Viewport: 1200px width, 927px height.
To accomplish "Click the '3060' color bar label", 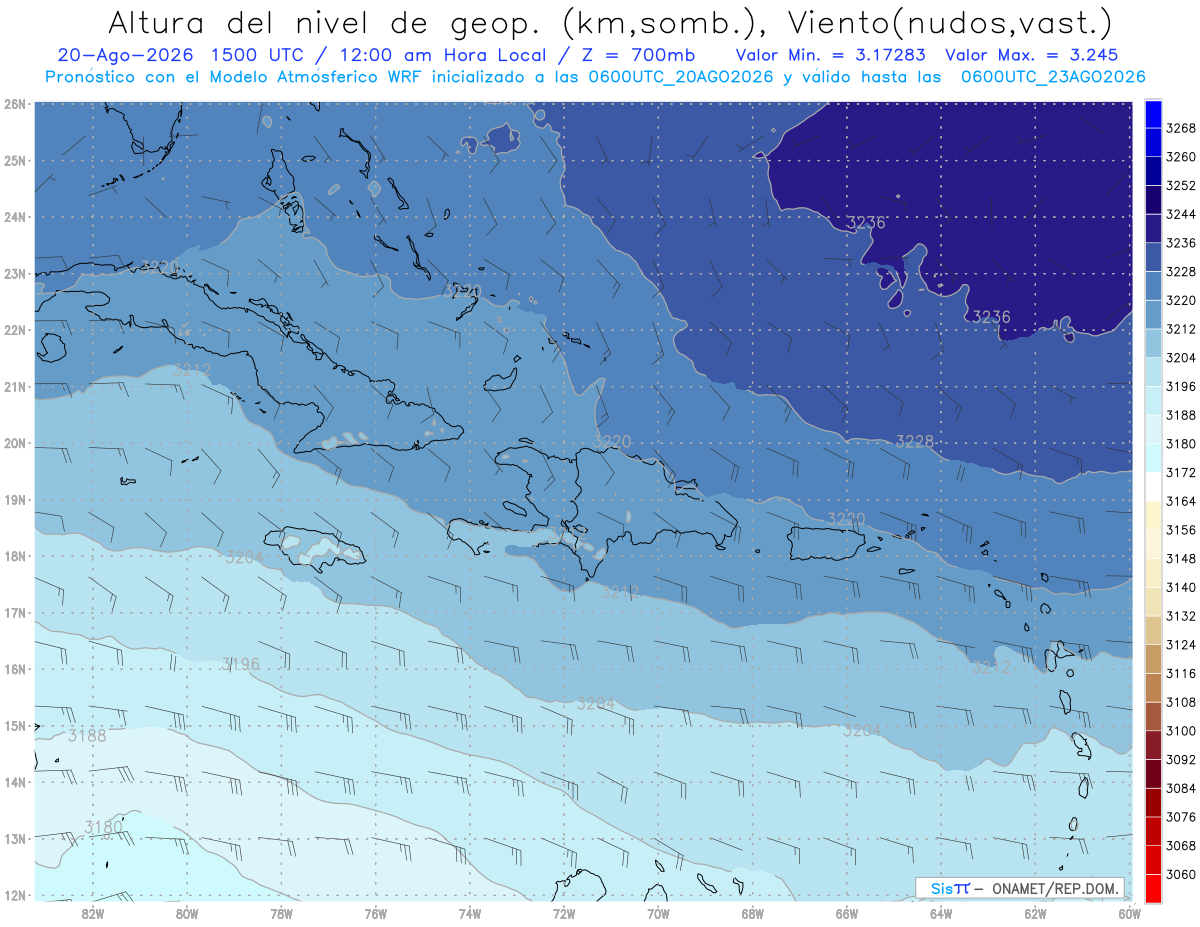I will click(1181, 874).
